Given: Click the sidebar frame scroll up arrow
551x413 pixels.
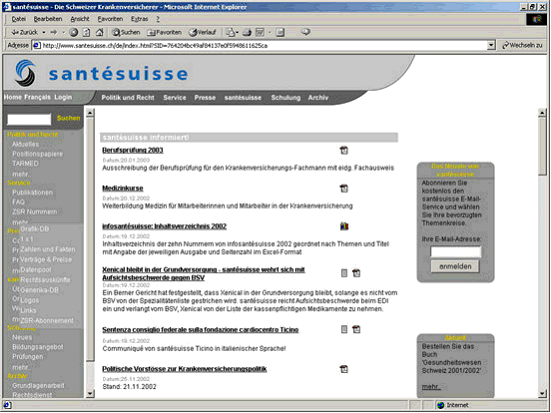Looking at the screenshot, I should point(90,113).
